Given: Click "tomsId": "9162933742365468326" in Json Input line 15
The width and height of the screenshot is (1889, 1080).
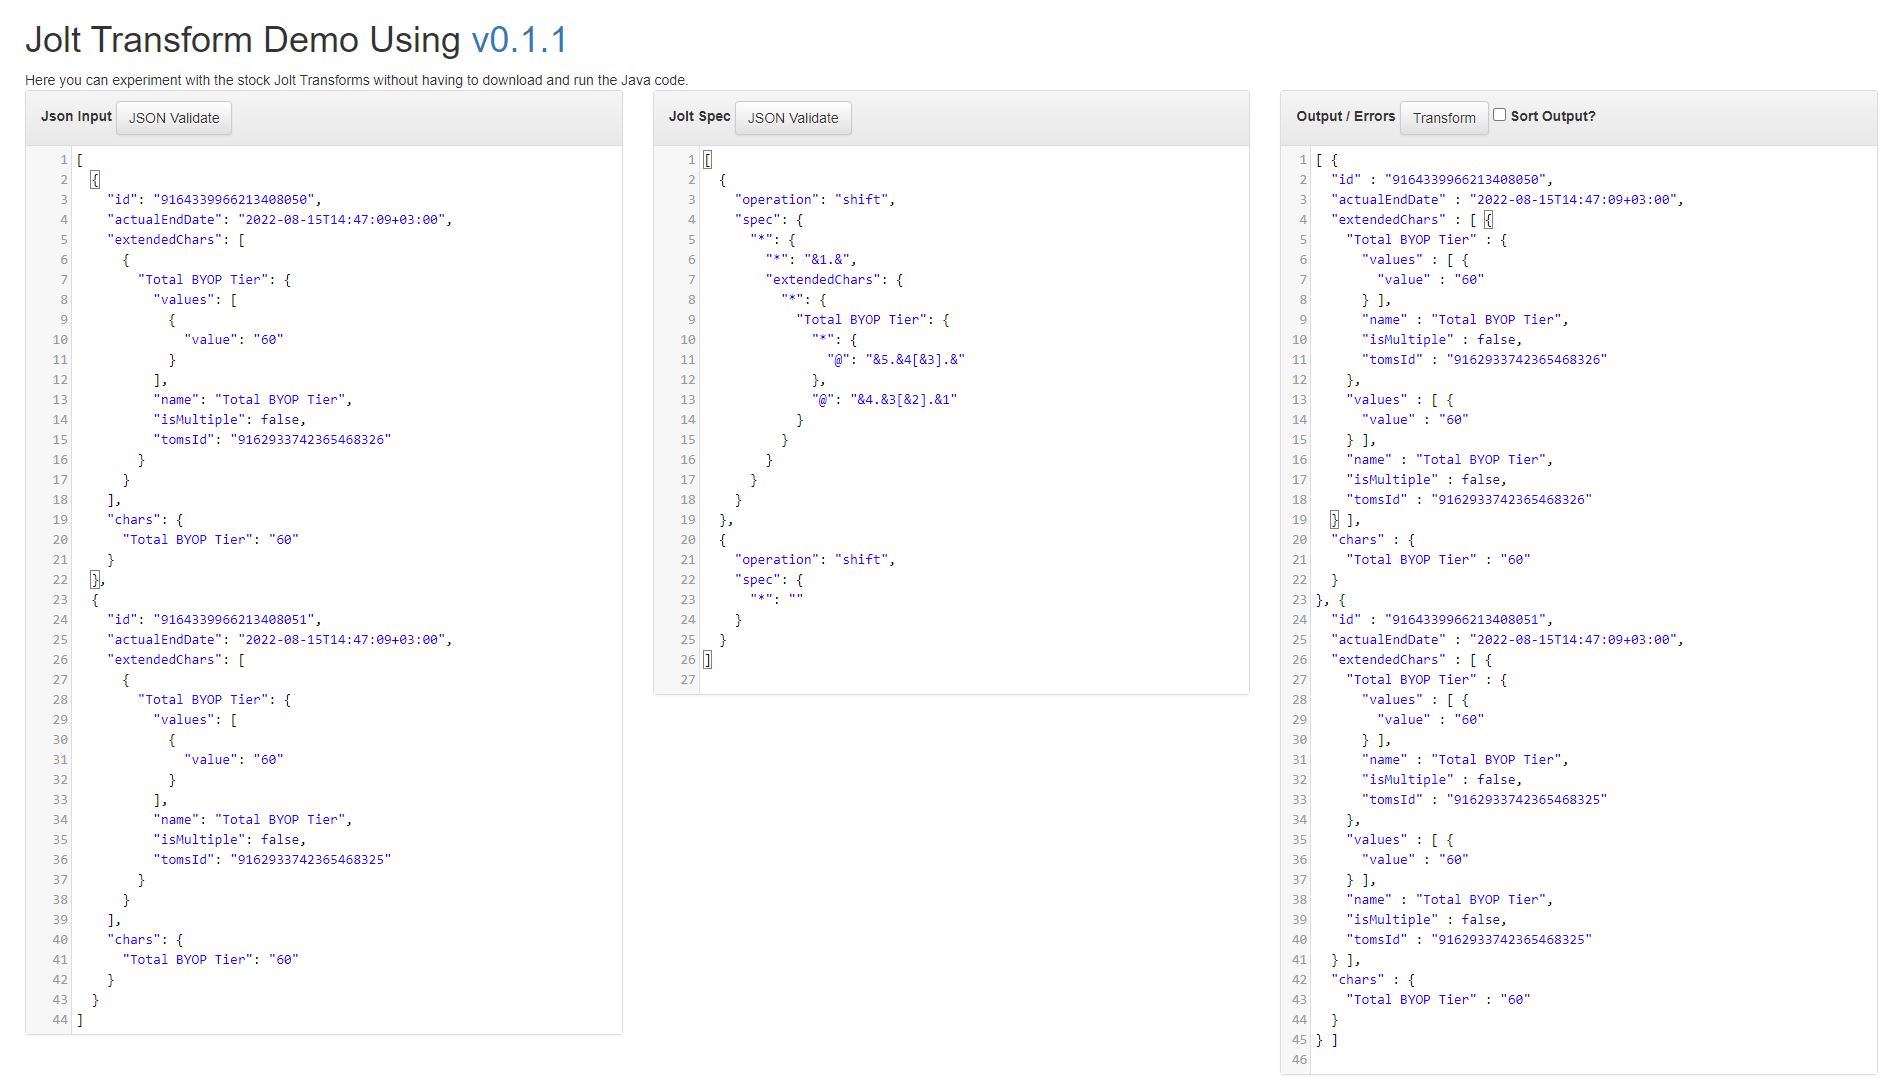Looking at the screenshot, I should 272,440.
